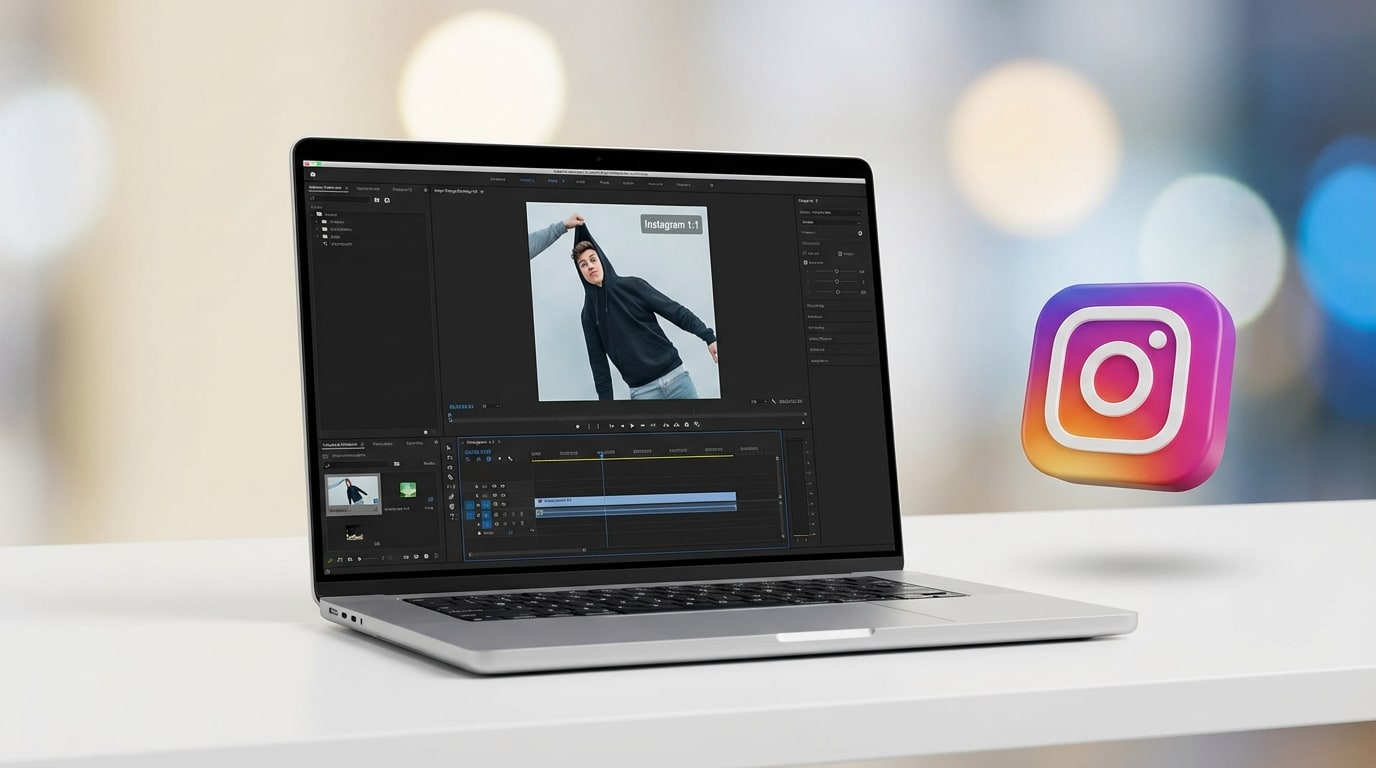Click the New Bin icon in the Project panel
Image resolution: width=1376 pixels, height=768 pixels.
[387, 200]
